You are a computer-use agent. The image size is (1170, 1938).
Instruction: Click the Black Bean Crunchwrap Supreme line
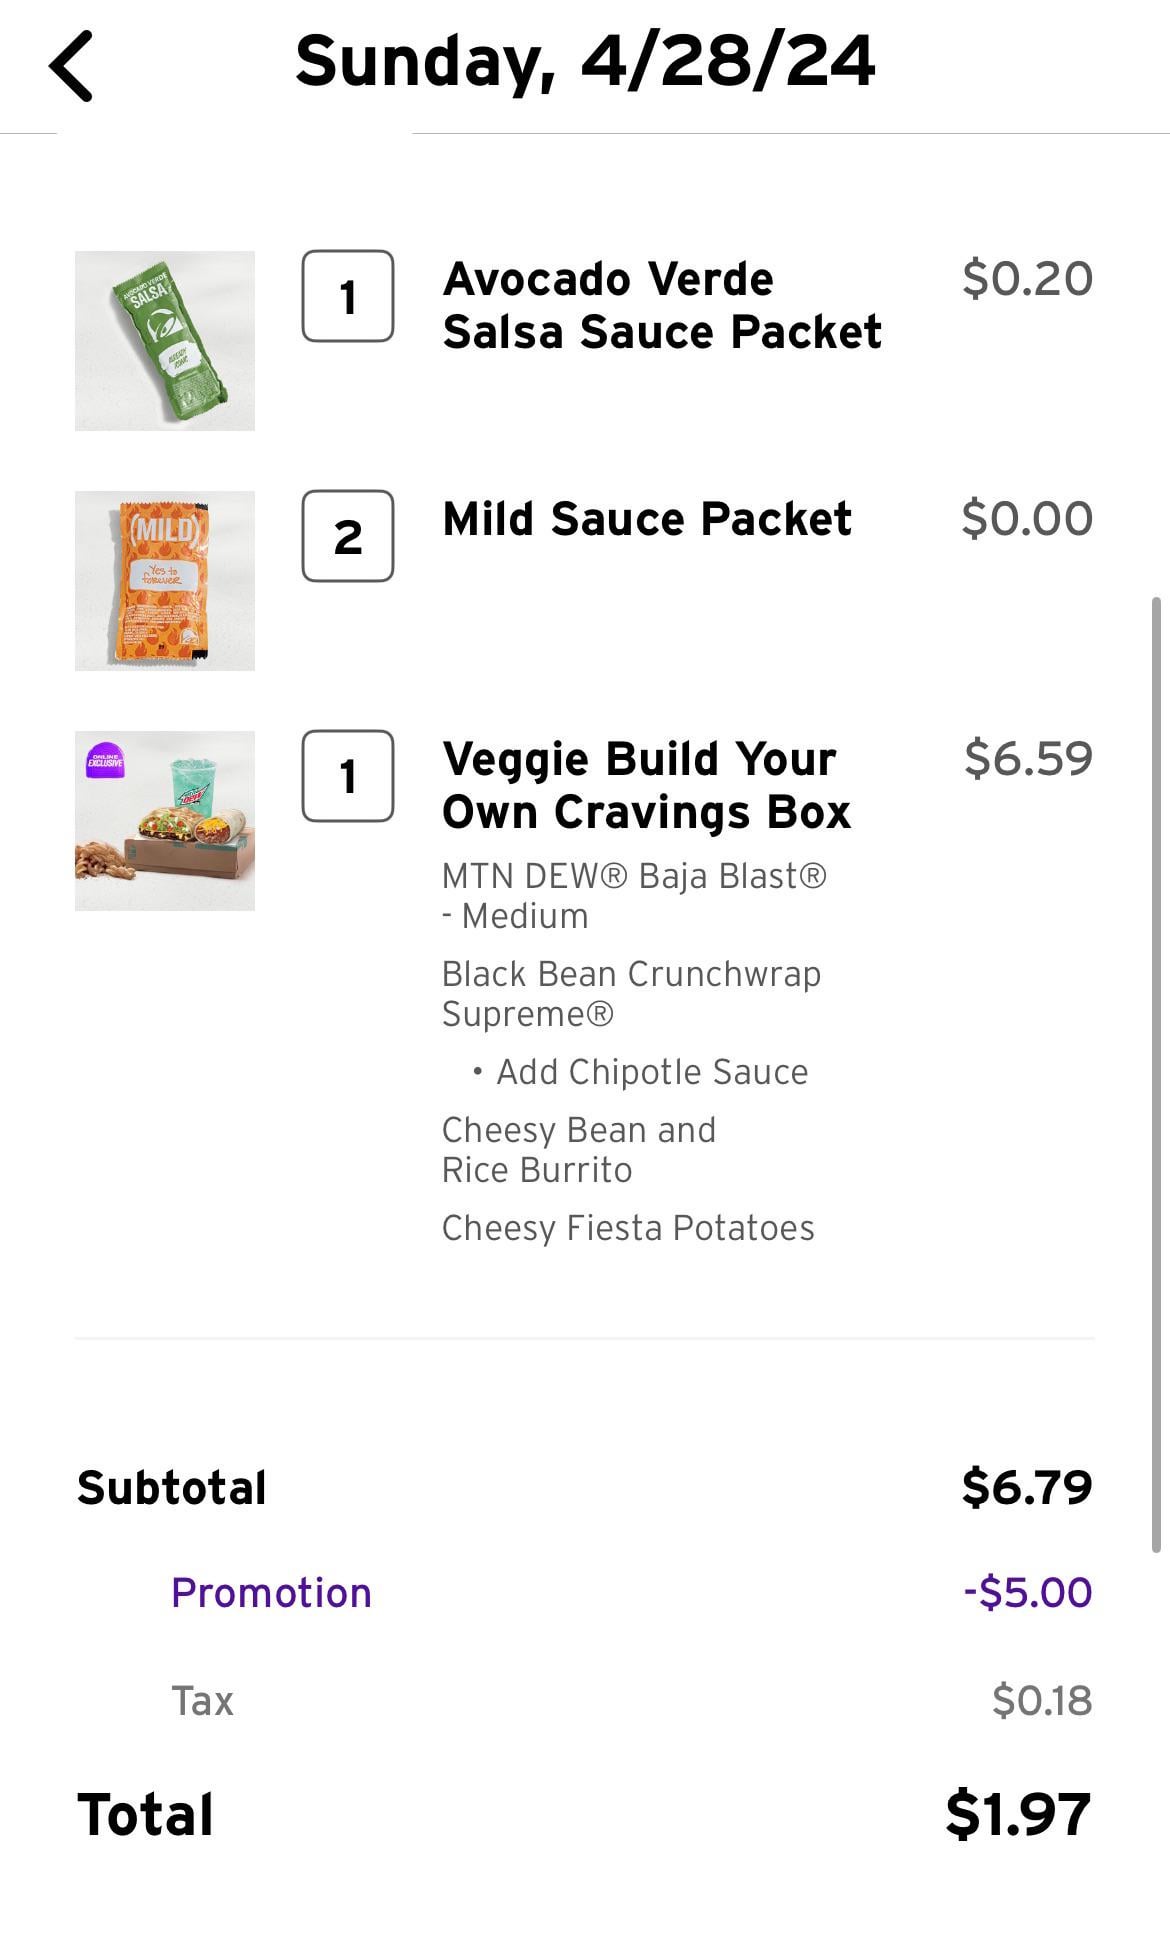click(x=631, y=993)
